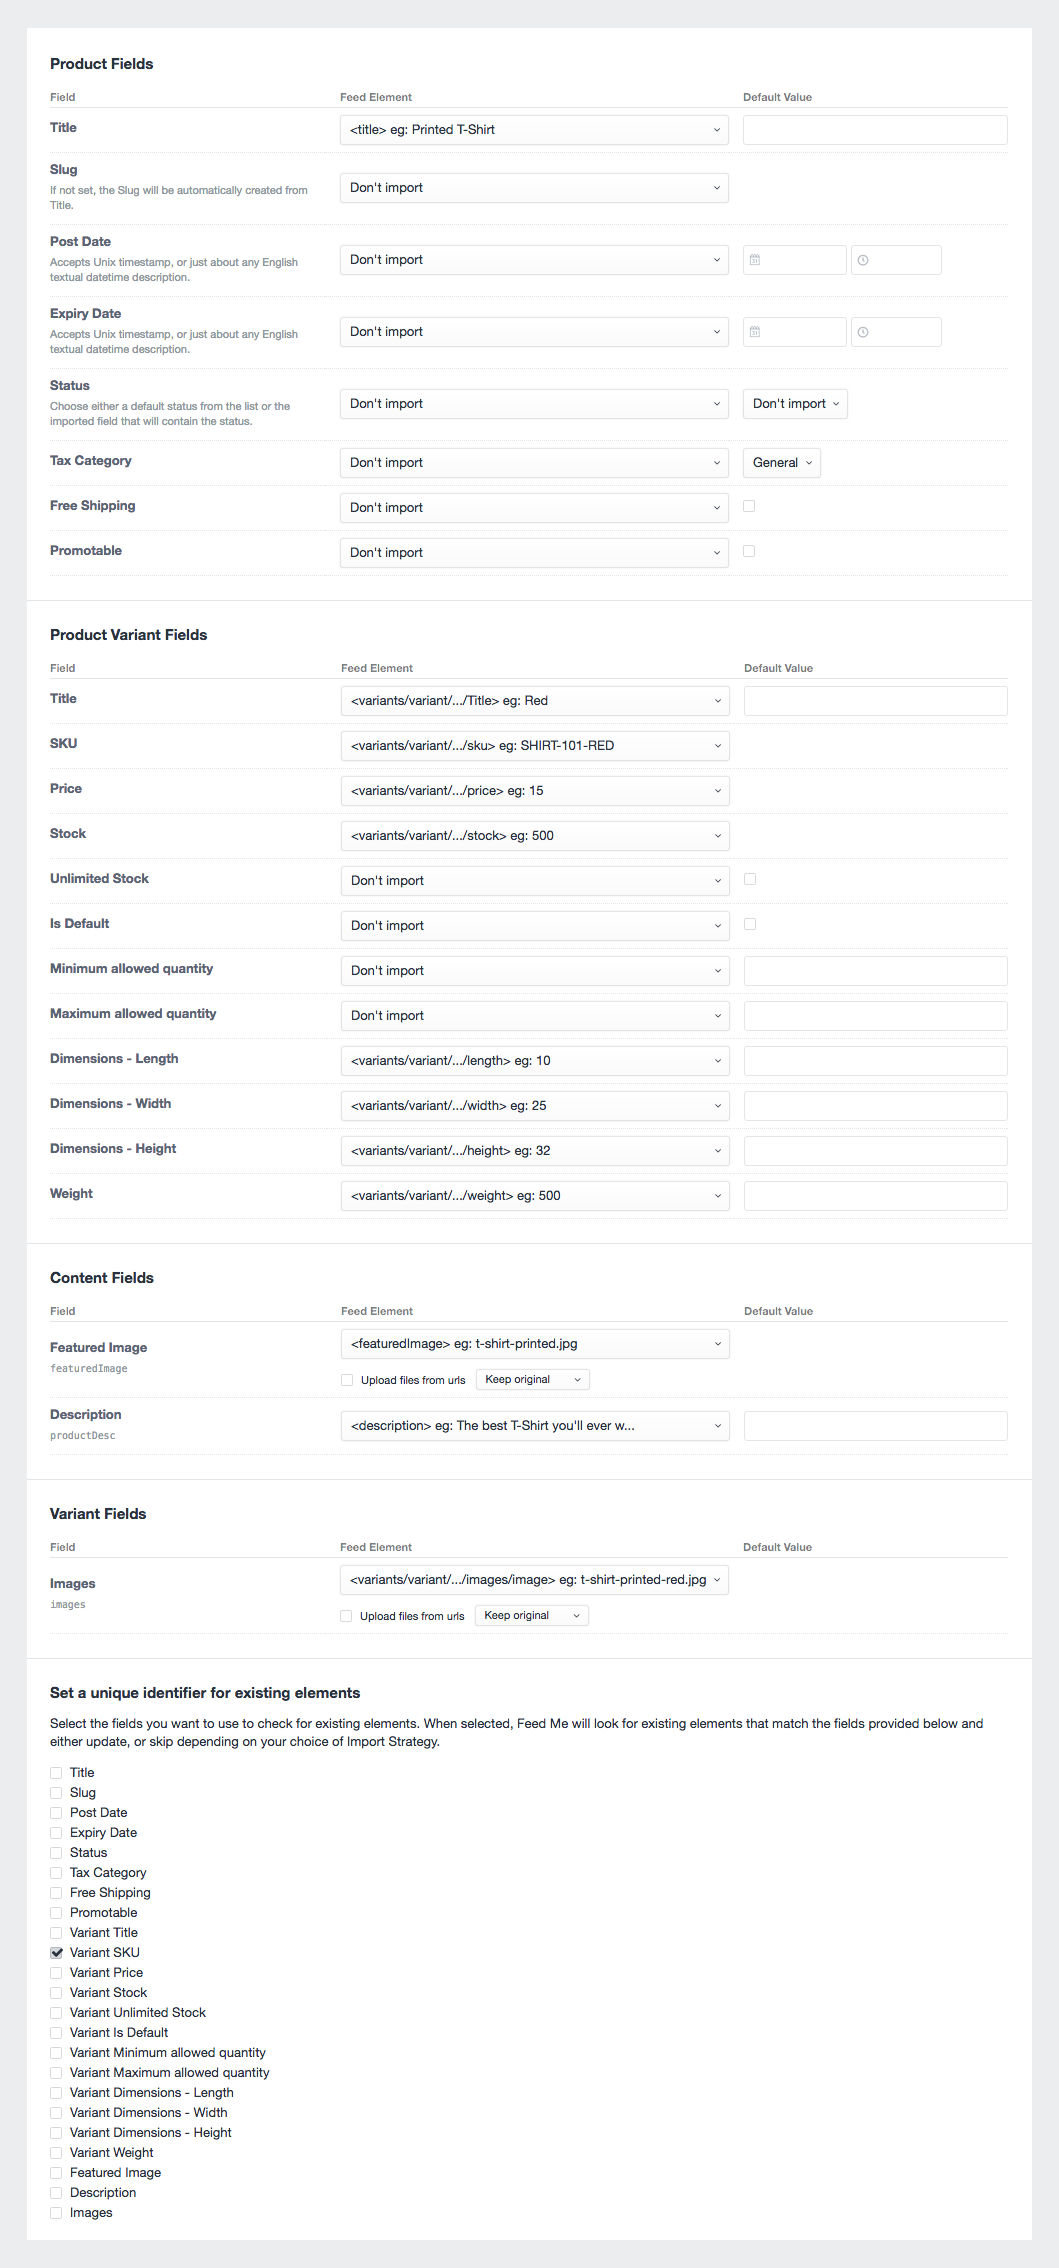1059x2268 pixels.
Task: Open the Product Title feed element dropdown
Action: (x=534, y=130)
